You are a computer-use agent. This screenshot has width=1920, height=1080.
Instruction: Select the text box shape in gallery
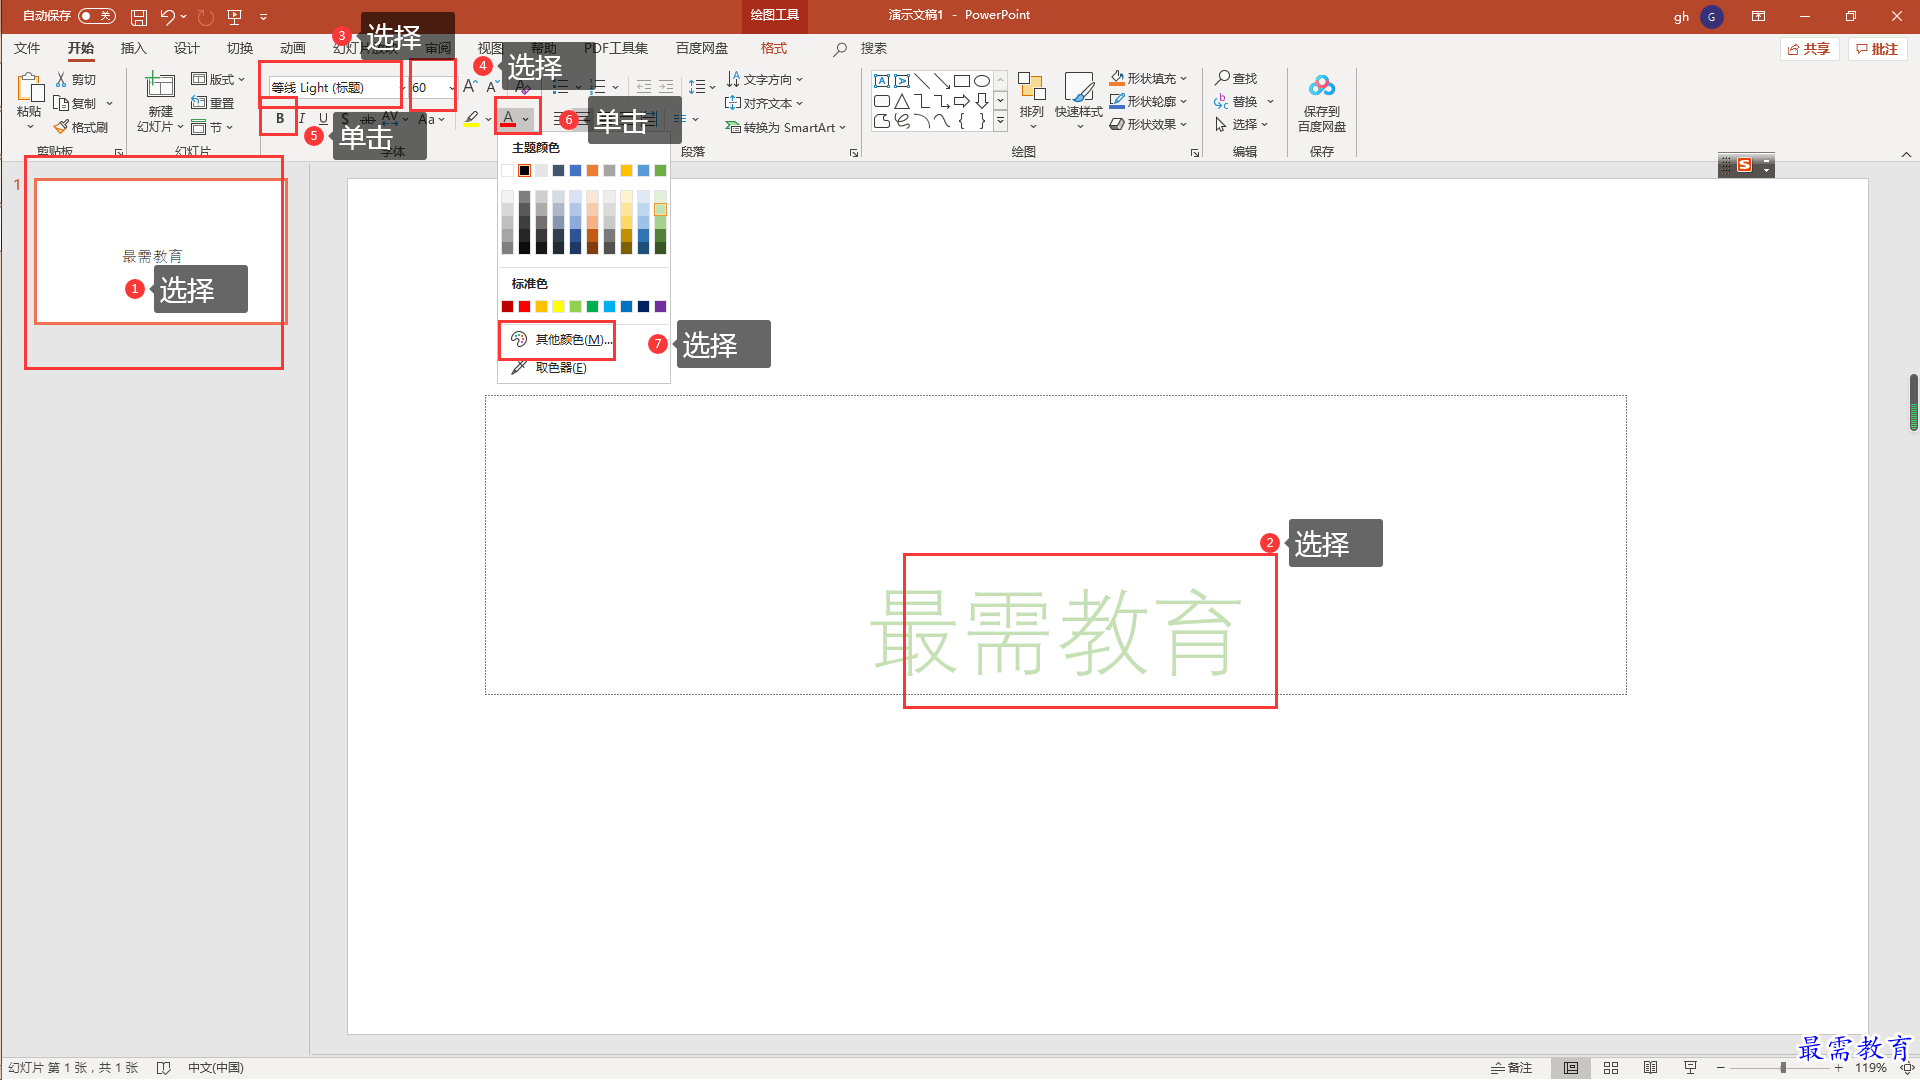click(882, 81)
